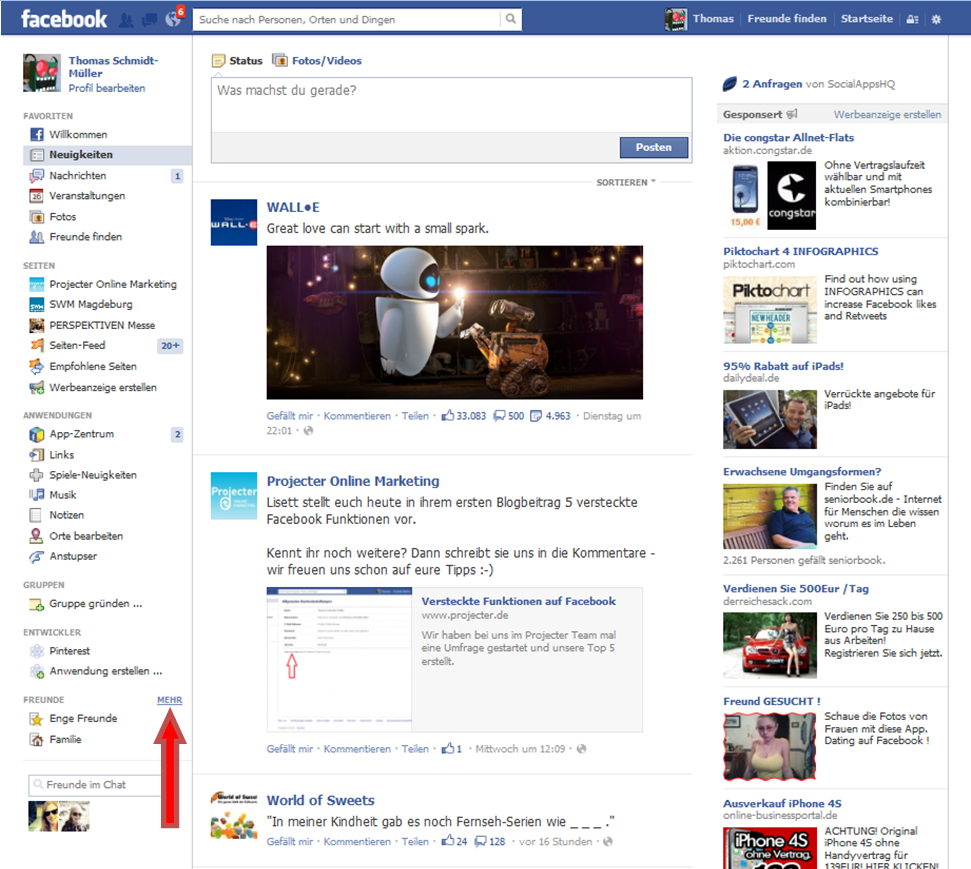Click Freunde im Chat search field
This screenshot has height=869, width=971.
click(94, 785)
